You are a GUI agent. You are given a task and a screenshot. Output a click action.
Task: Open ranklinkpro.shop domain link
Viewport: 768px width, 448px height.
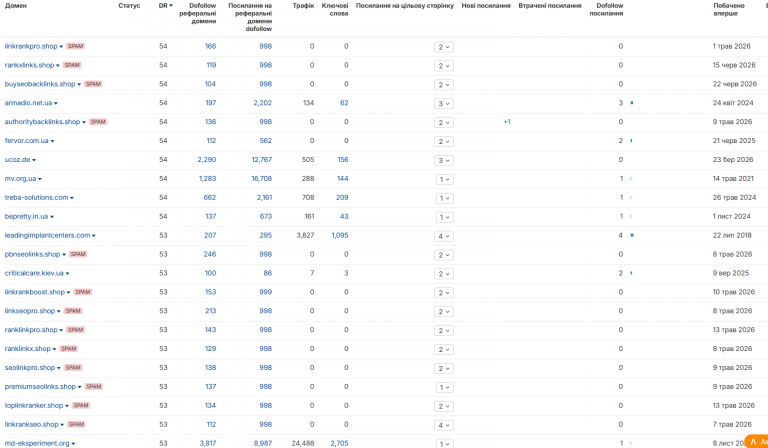point(31,330)
